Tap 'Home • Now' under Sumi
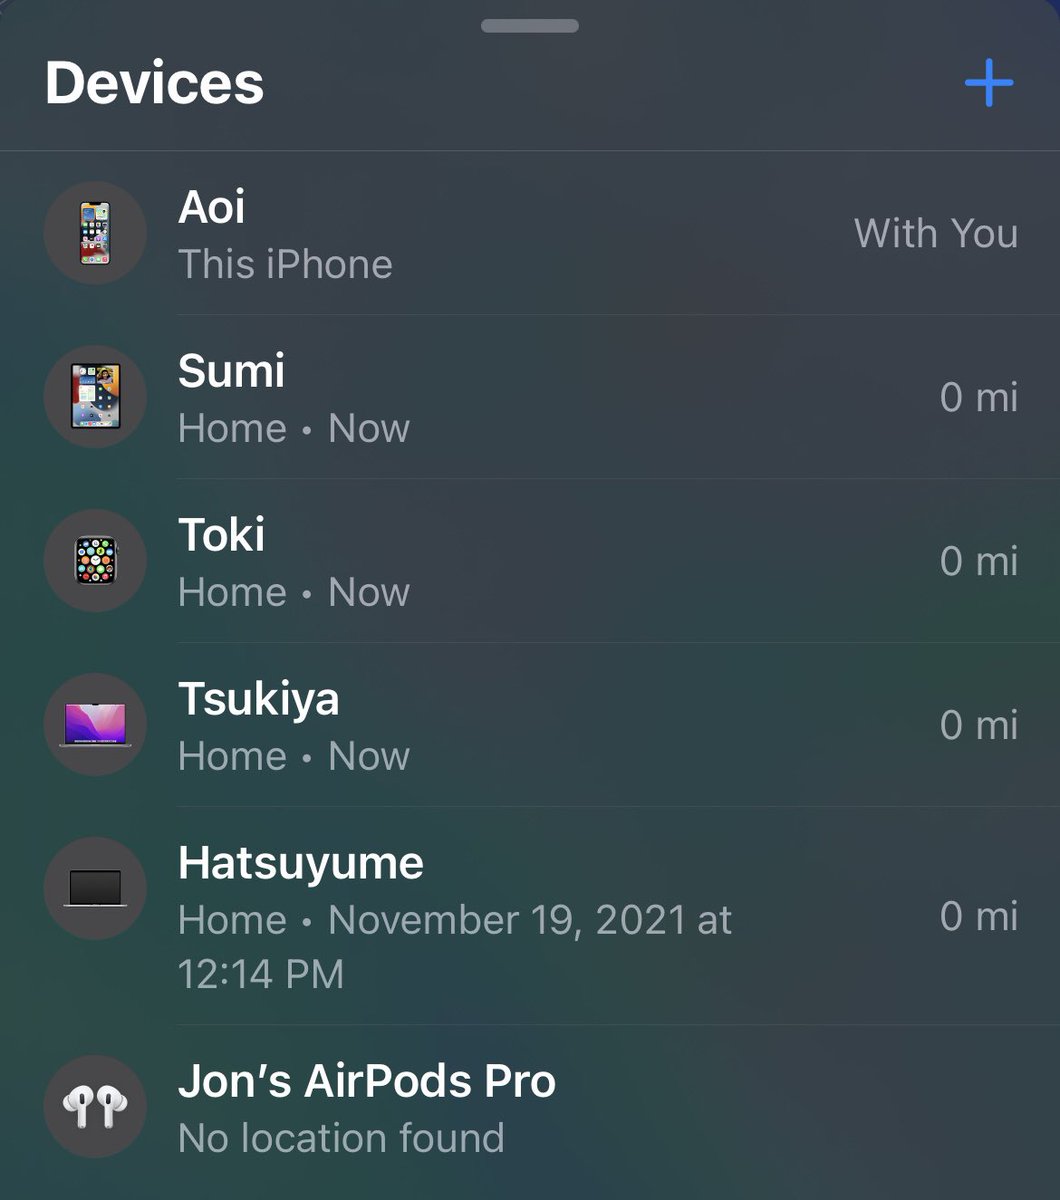The width and height of the screenshot is (1060, 1200). 294,428
